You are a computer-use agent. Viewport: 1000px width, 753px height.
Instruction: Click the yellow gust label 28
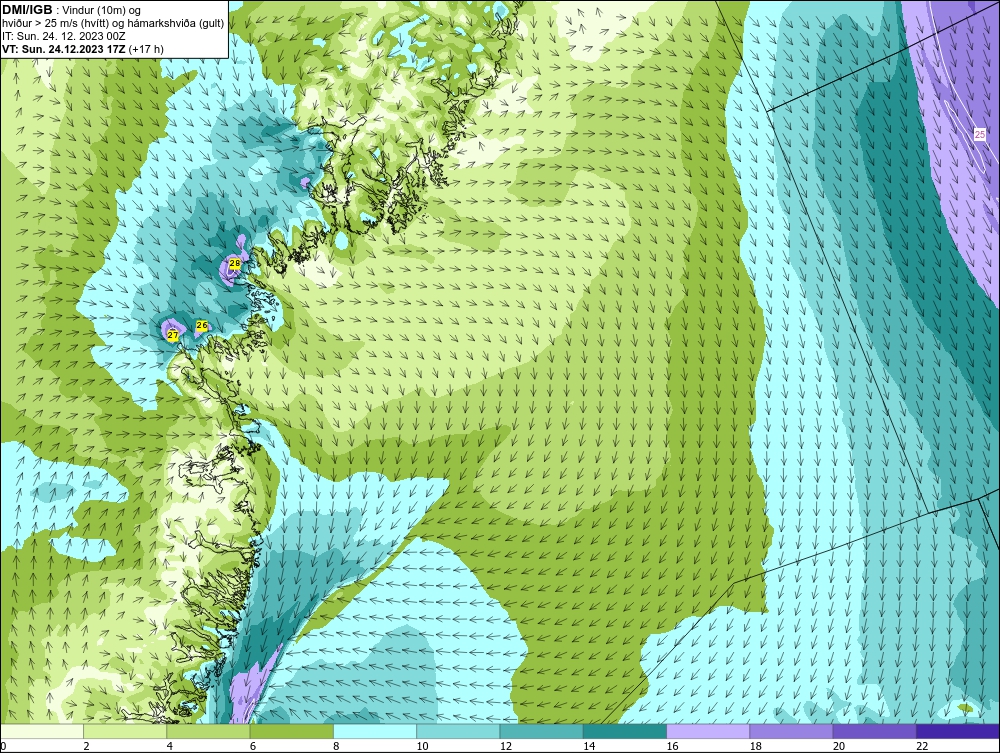[x=235, y=263]
